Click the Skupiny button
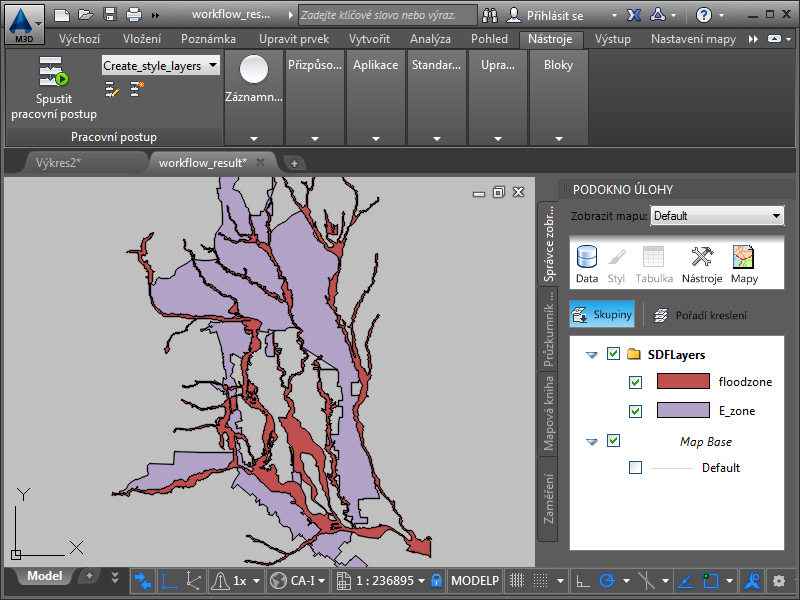 (x=602, y=315)
